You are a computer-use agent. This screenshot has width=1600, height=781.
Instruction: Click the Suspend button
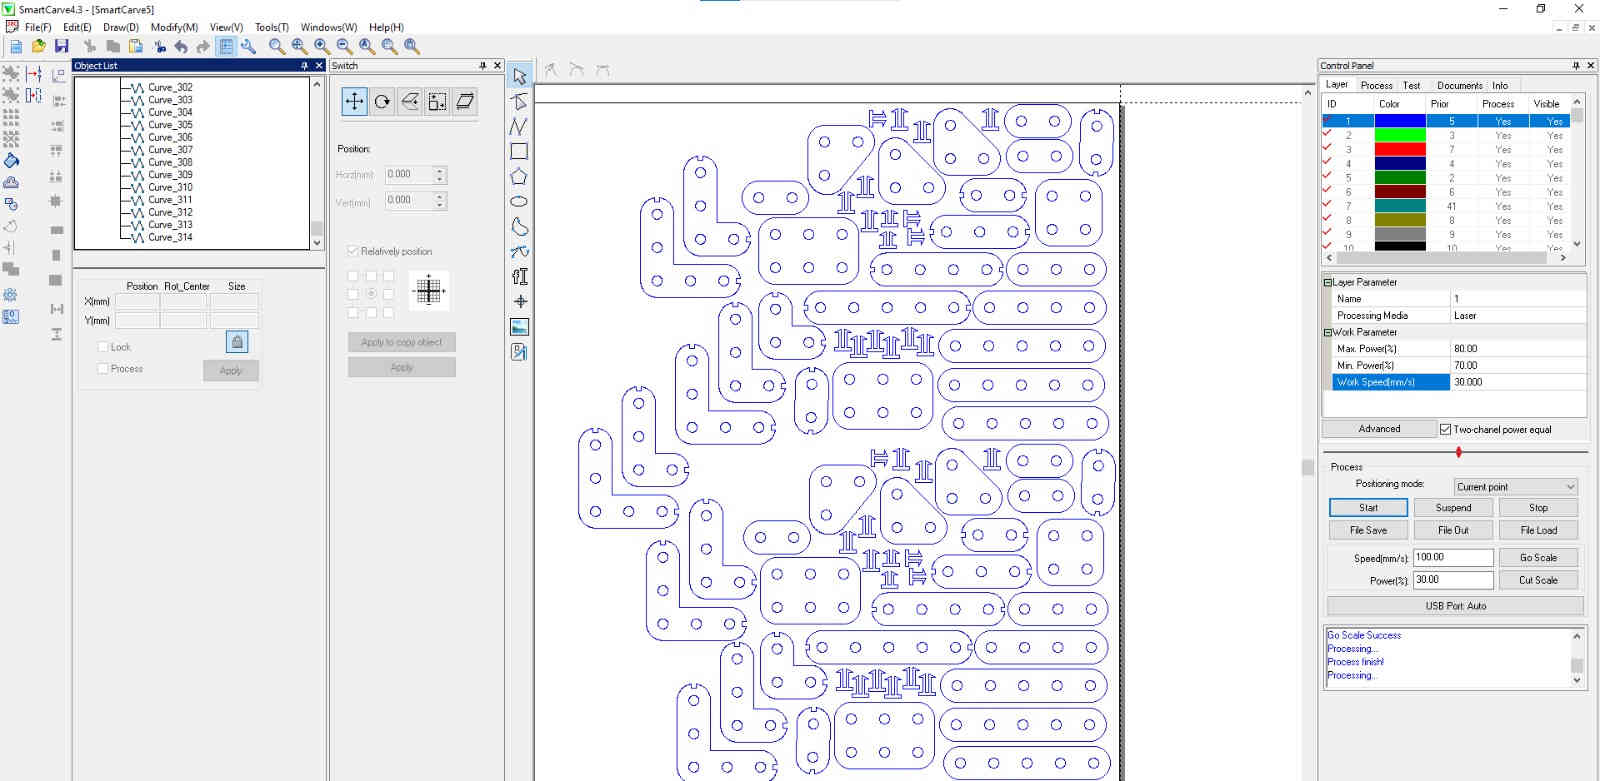[1453, 508]
